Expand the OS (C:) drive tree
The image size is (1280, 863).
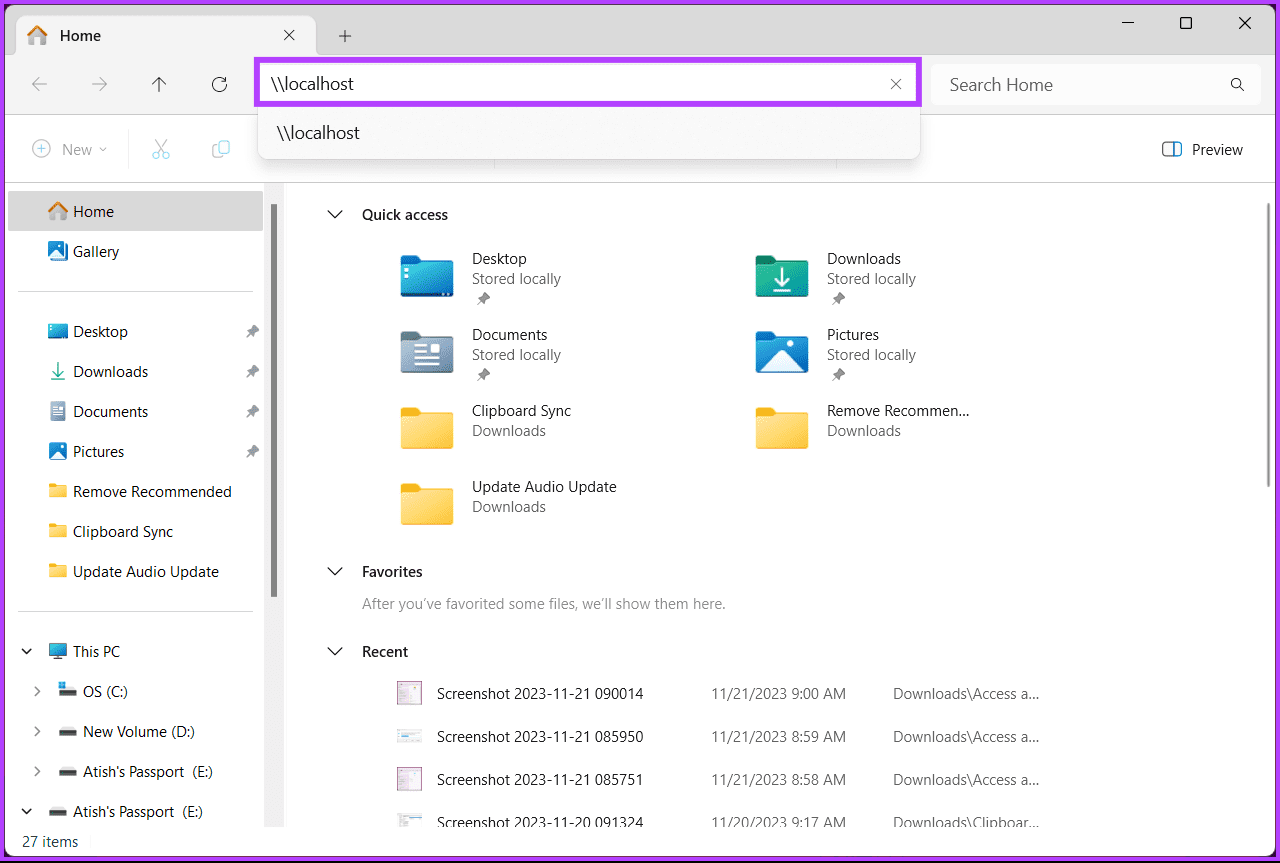click(x=37, y=691)
